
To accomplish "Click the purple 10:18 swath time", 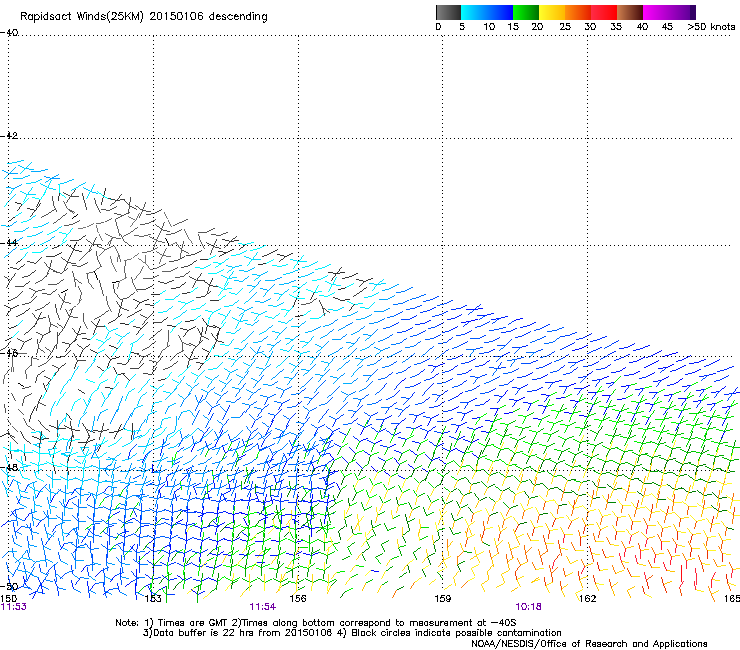I will (x=528, y=607).
